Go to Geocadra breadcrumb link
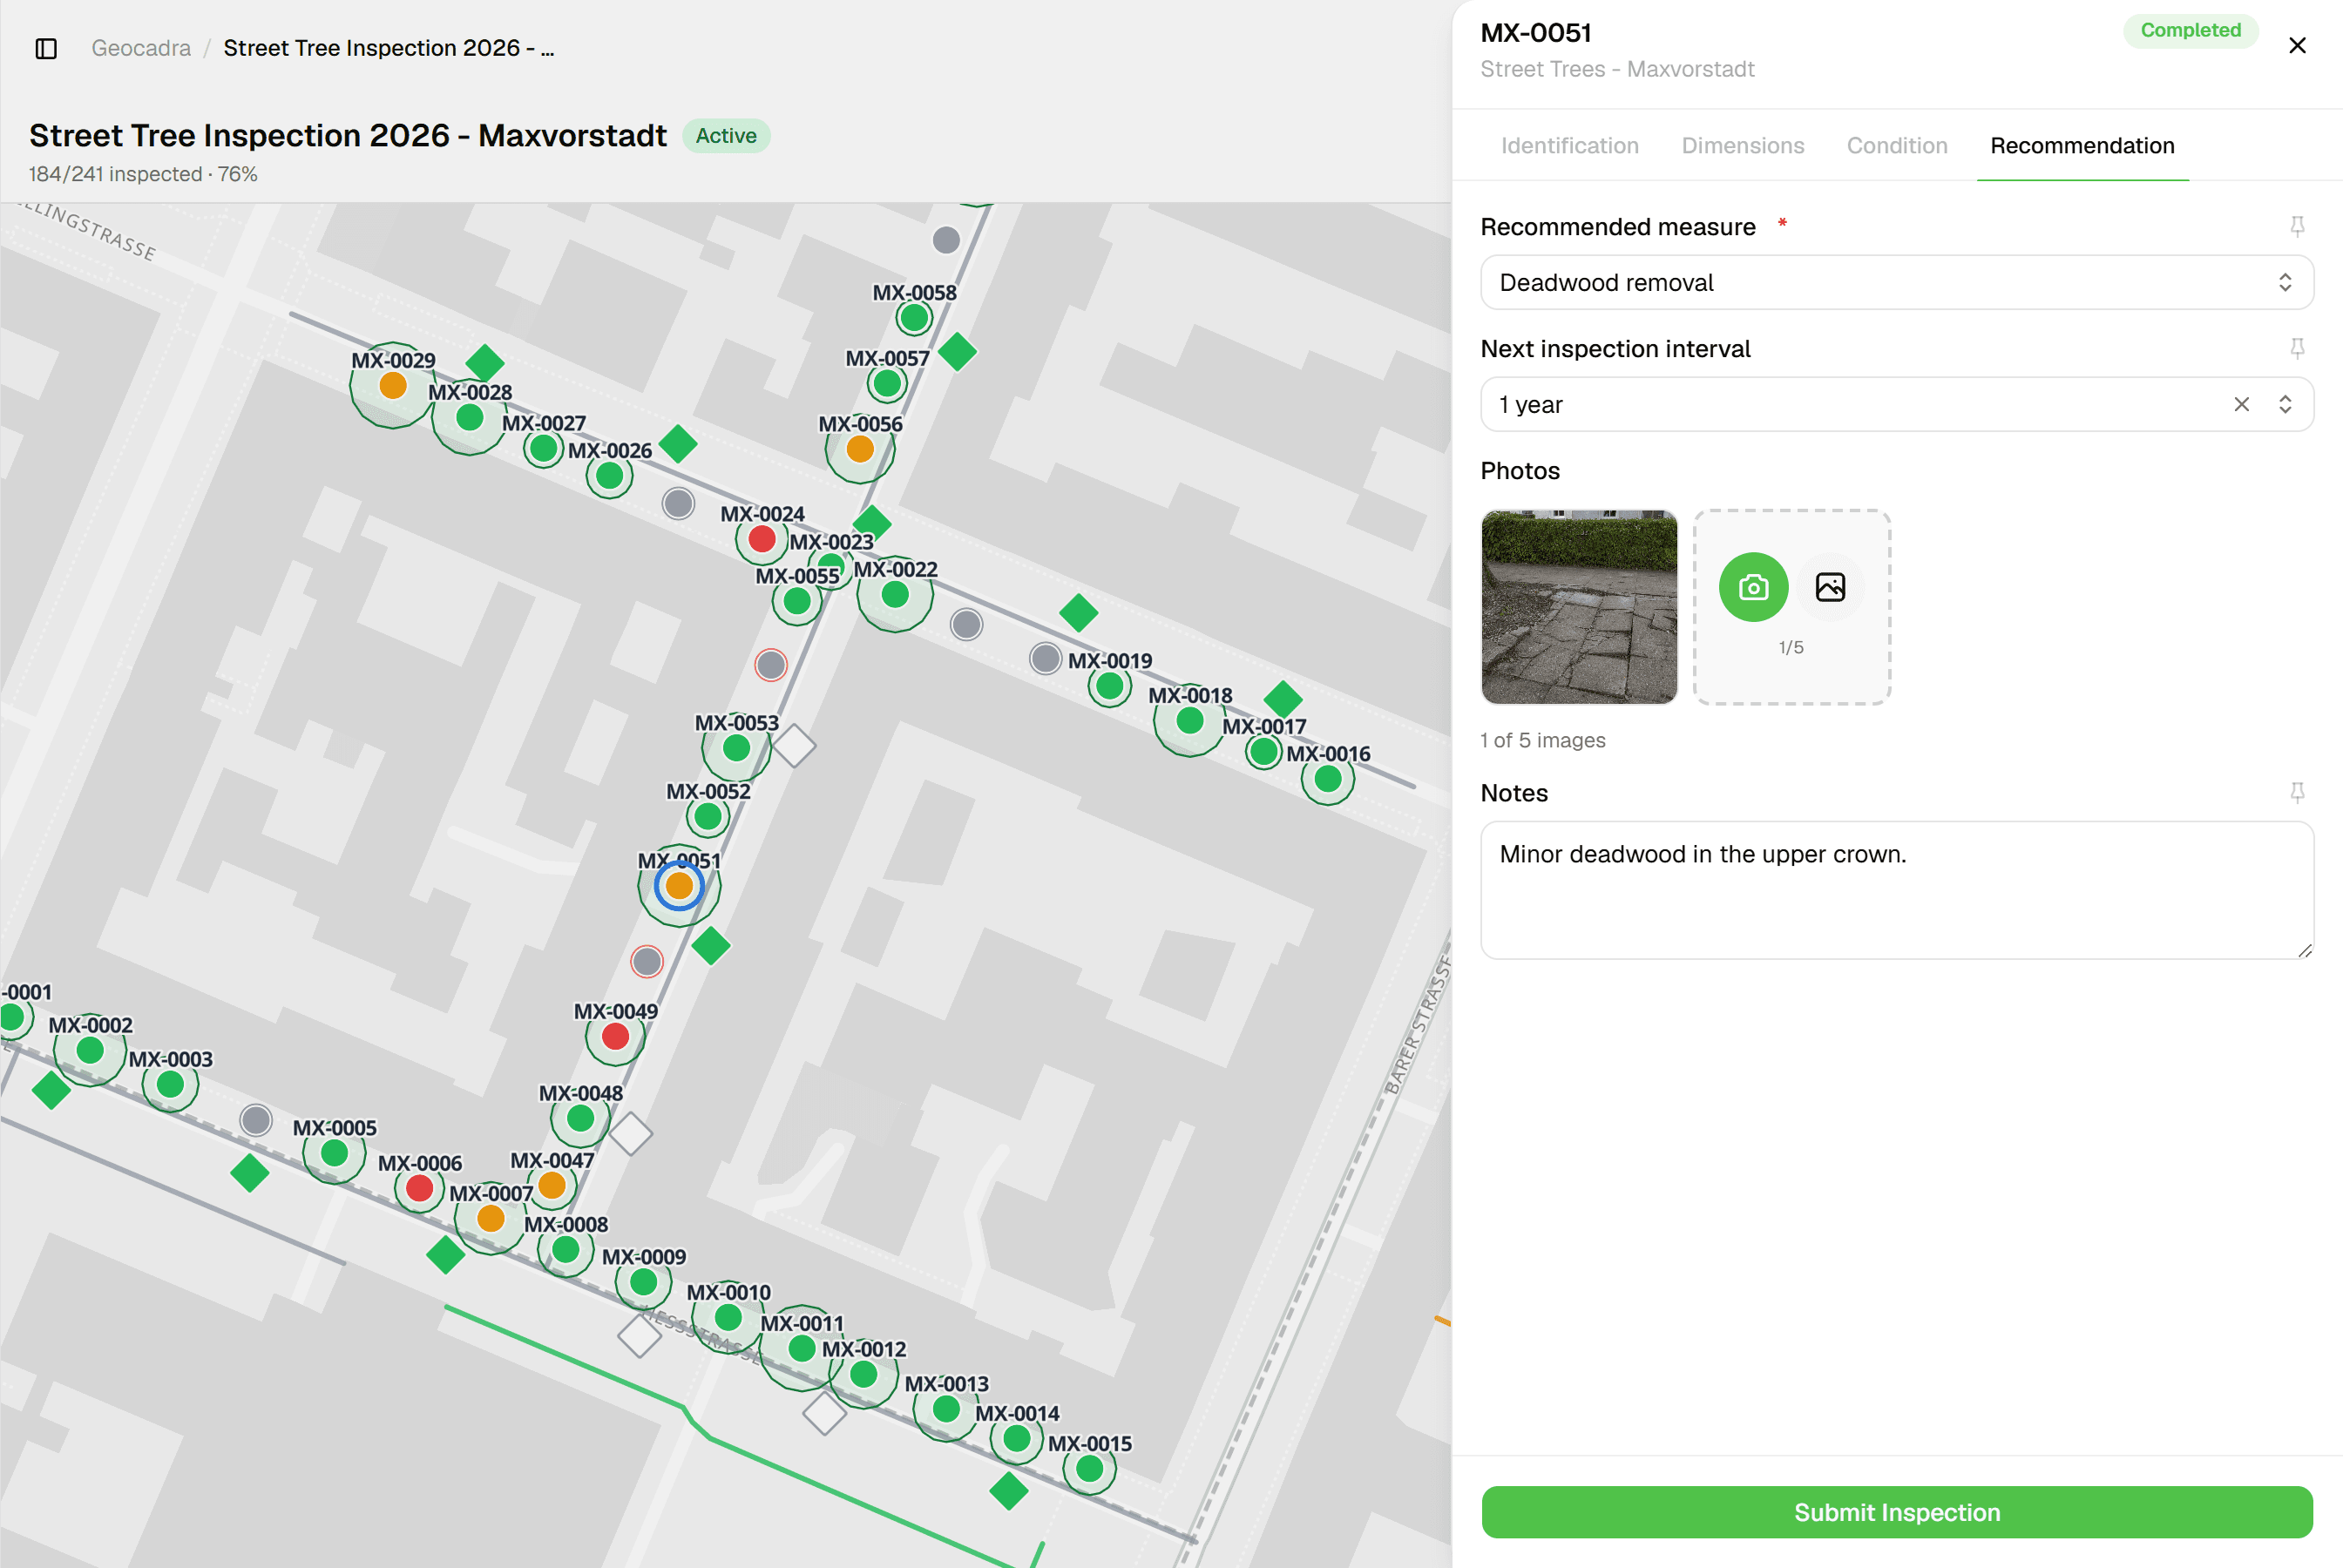This screenshot has width=2343, height=1568. (x=141, y=48)
